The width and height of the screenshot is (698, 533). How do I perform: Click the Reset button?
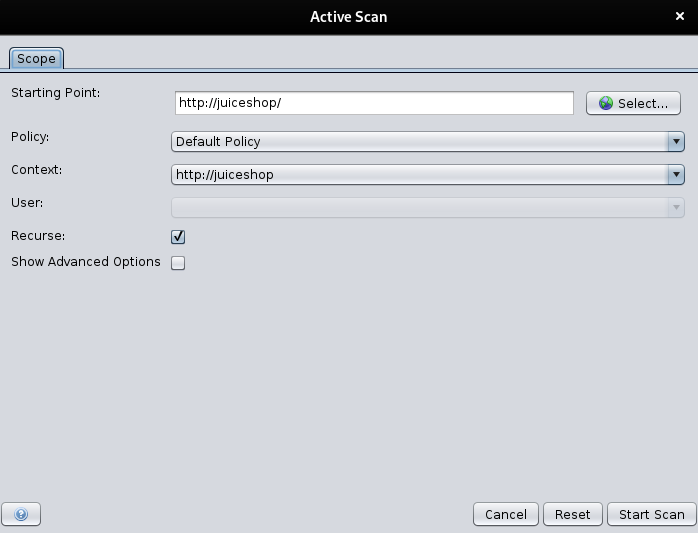pyautogui.click(x=572, y=514)
